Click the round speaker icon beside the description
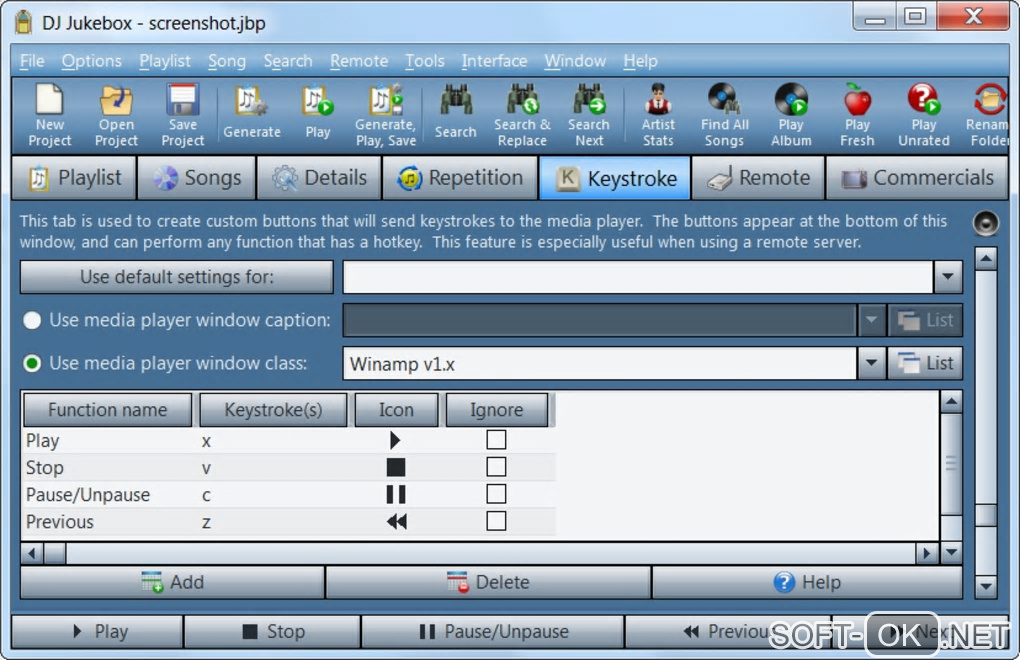Image resolution: width=1020 pixels, height=660 pixels. coord(986,223)
